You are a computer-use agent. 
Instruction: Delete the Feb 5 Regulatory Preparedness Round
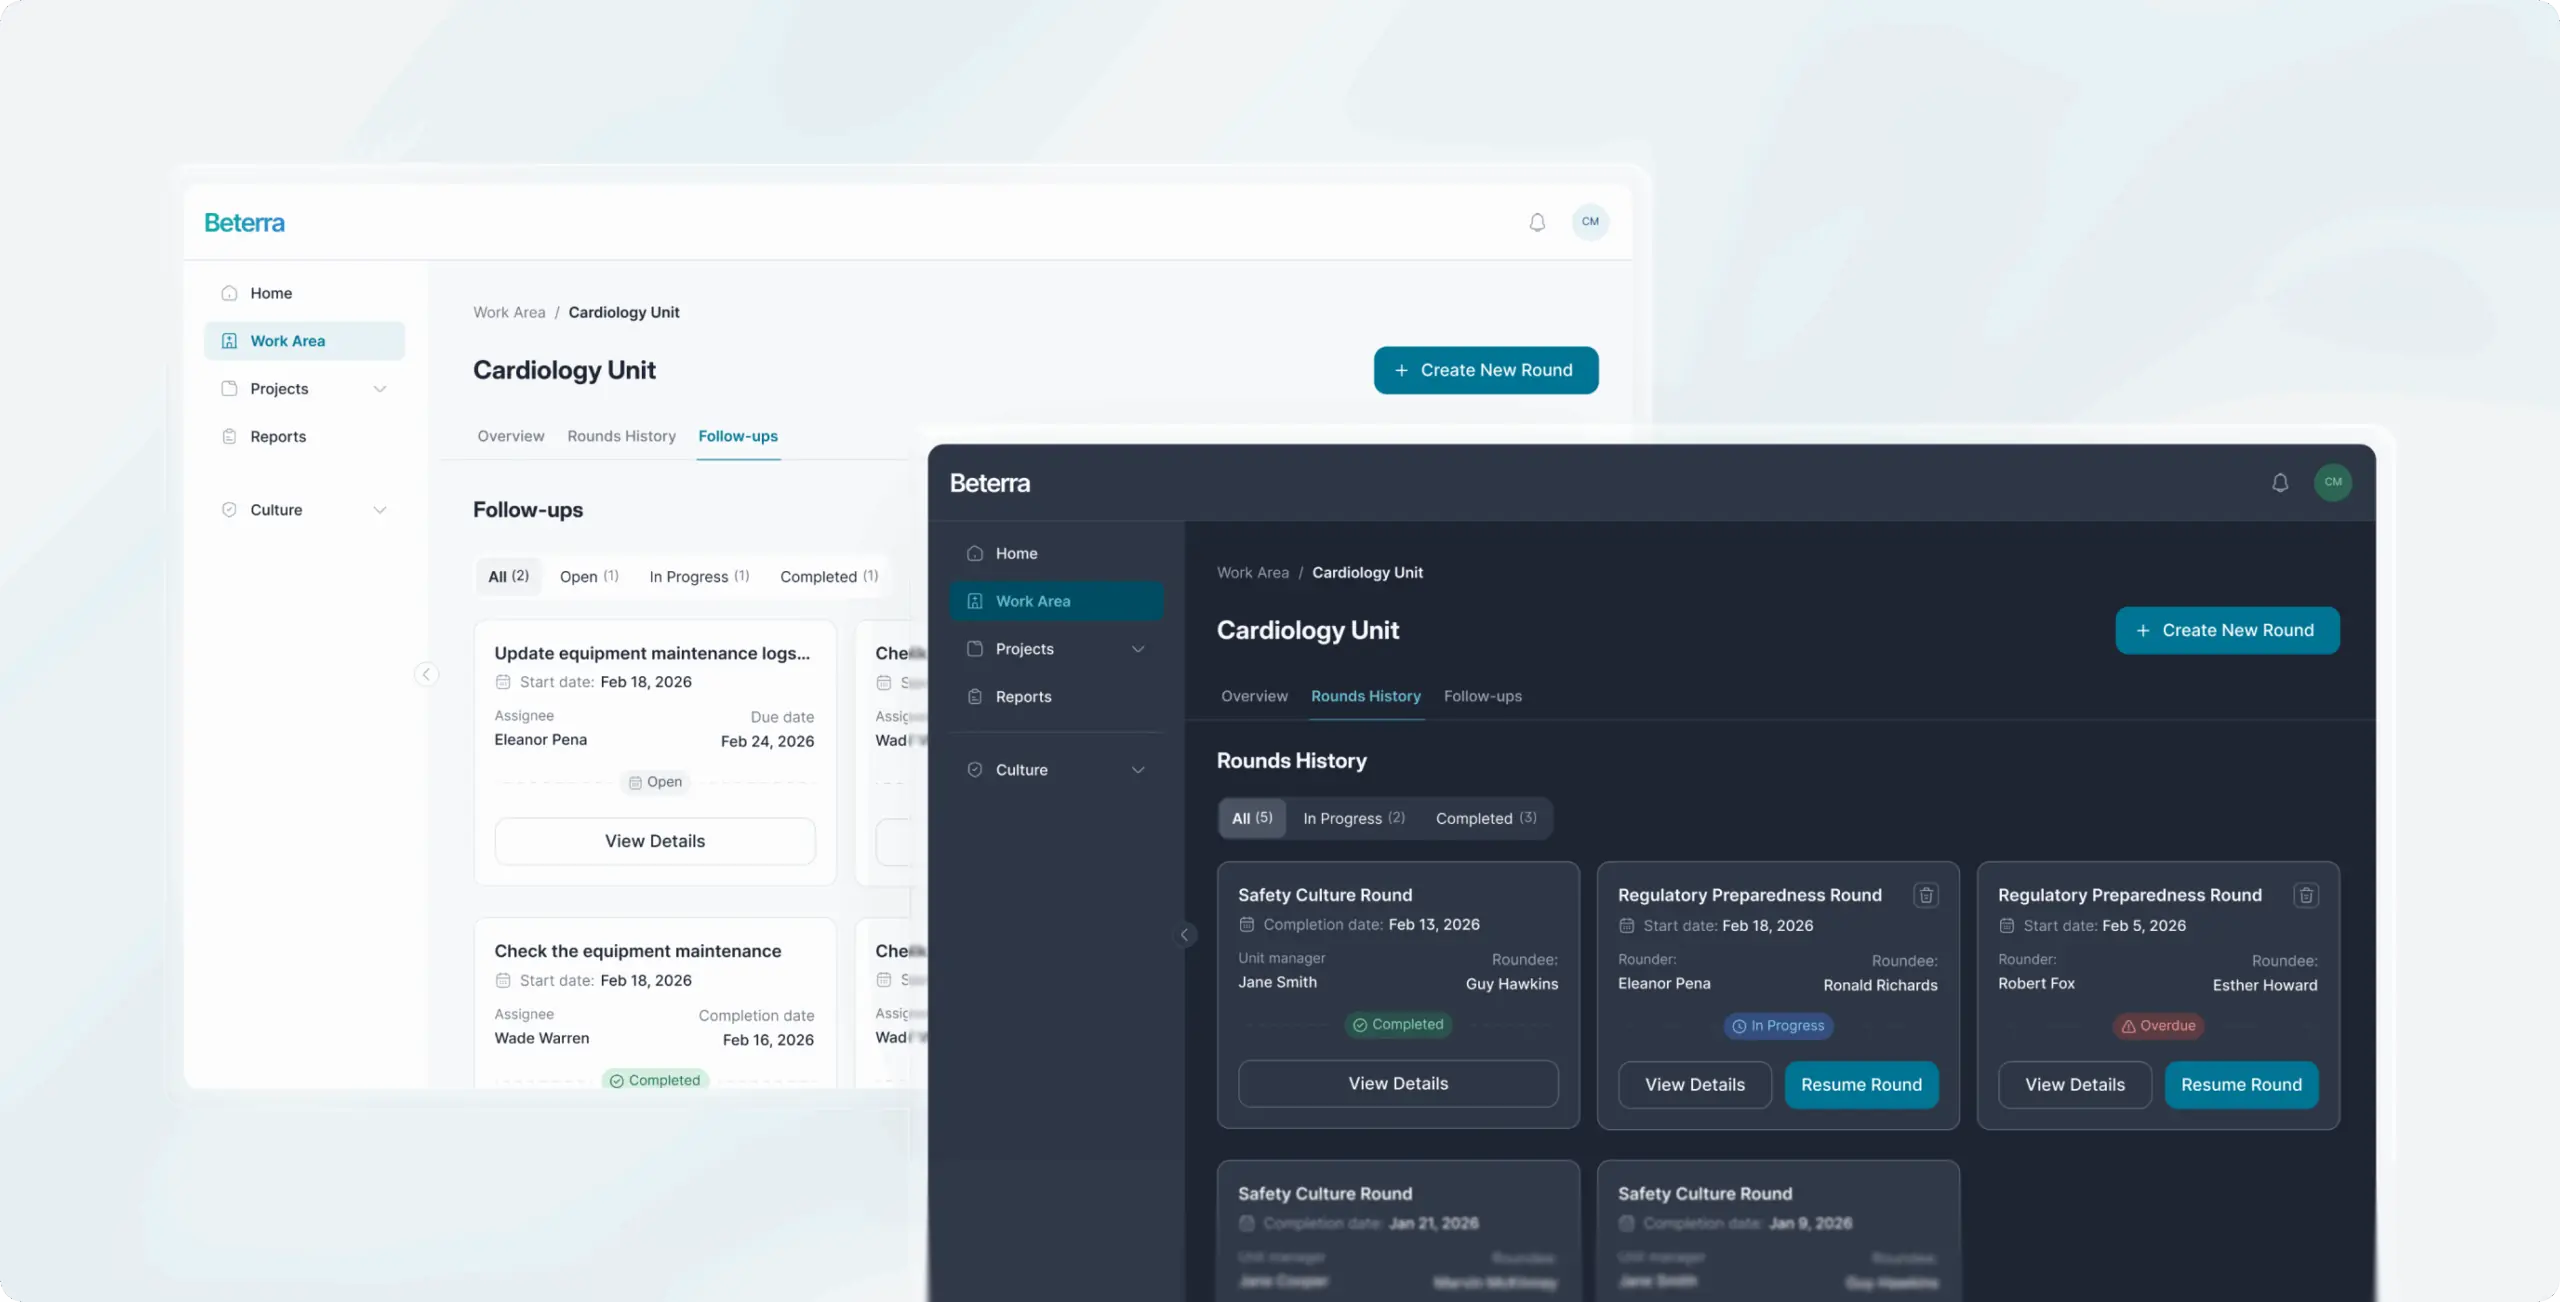pyautogui.click(x=2306, y=895)
